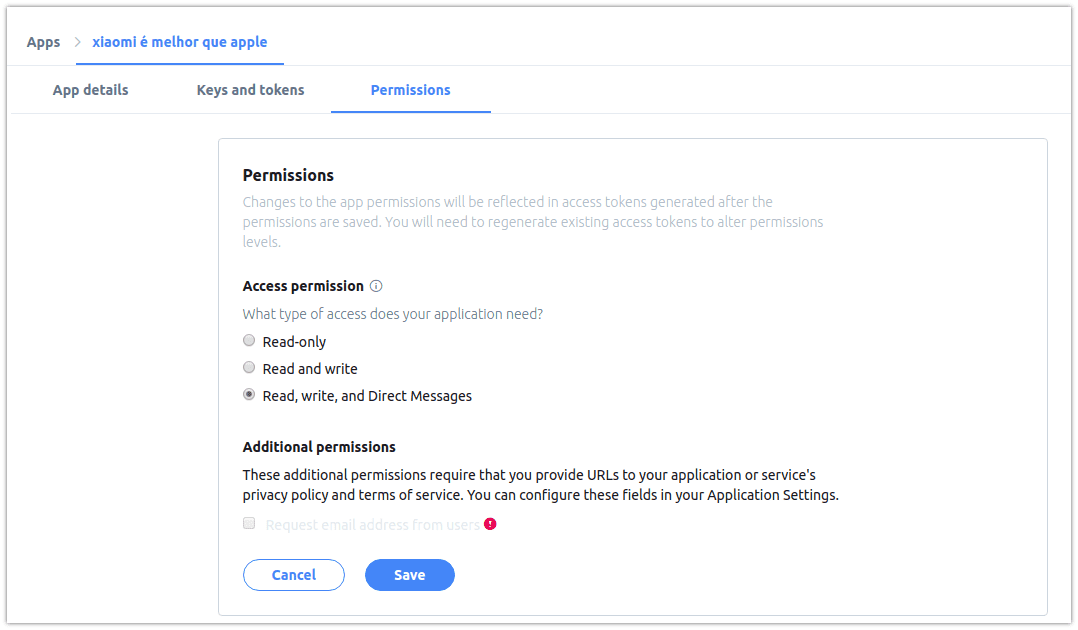The image size is (1078, 630).
Task: Select Read, write, and Direct Messages radio
Action: [249, 395]
